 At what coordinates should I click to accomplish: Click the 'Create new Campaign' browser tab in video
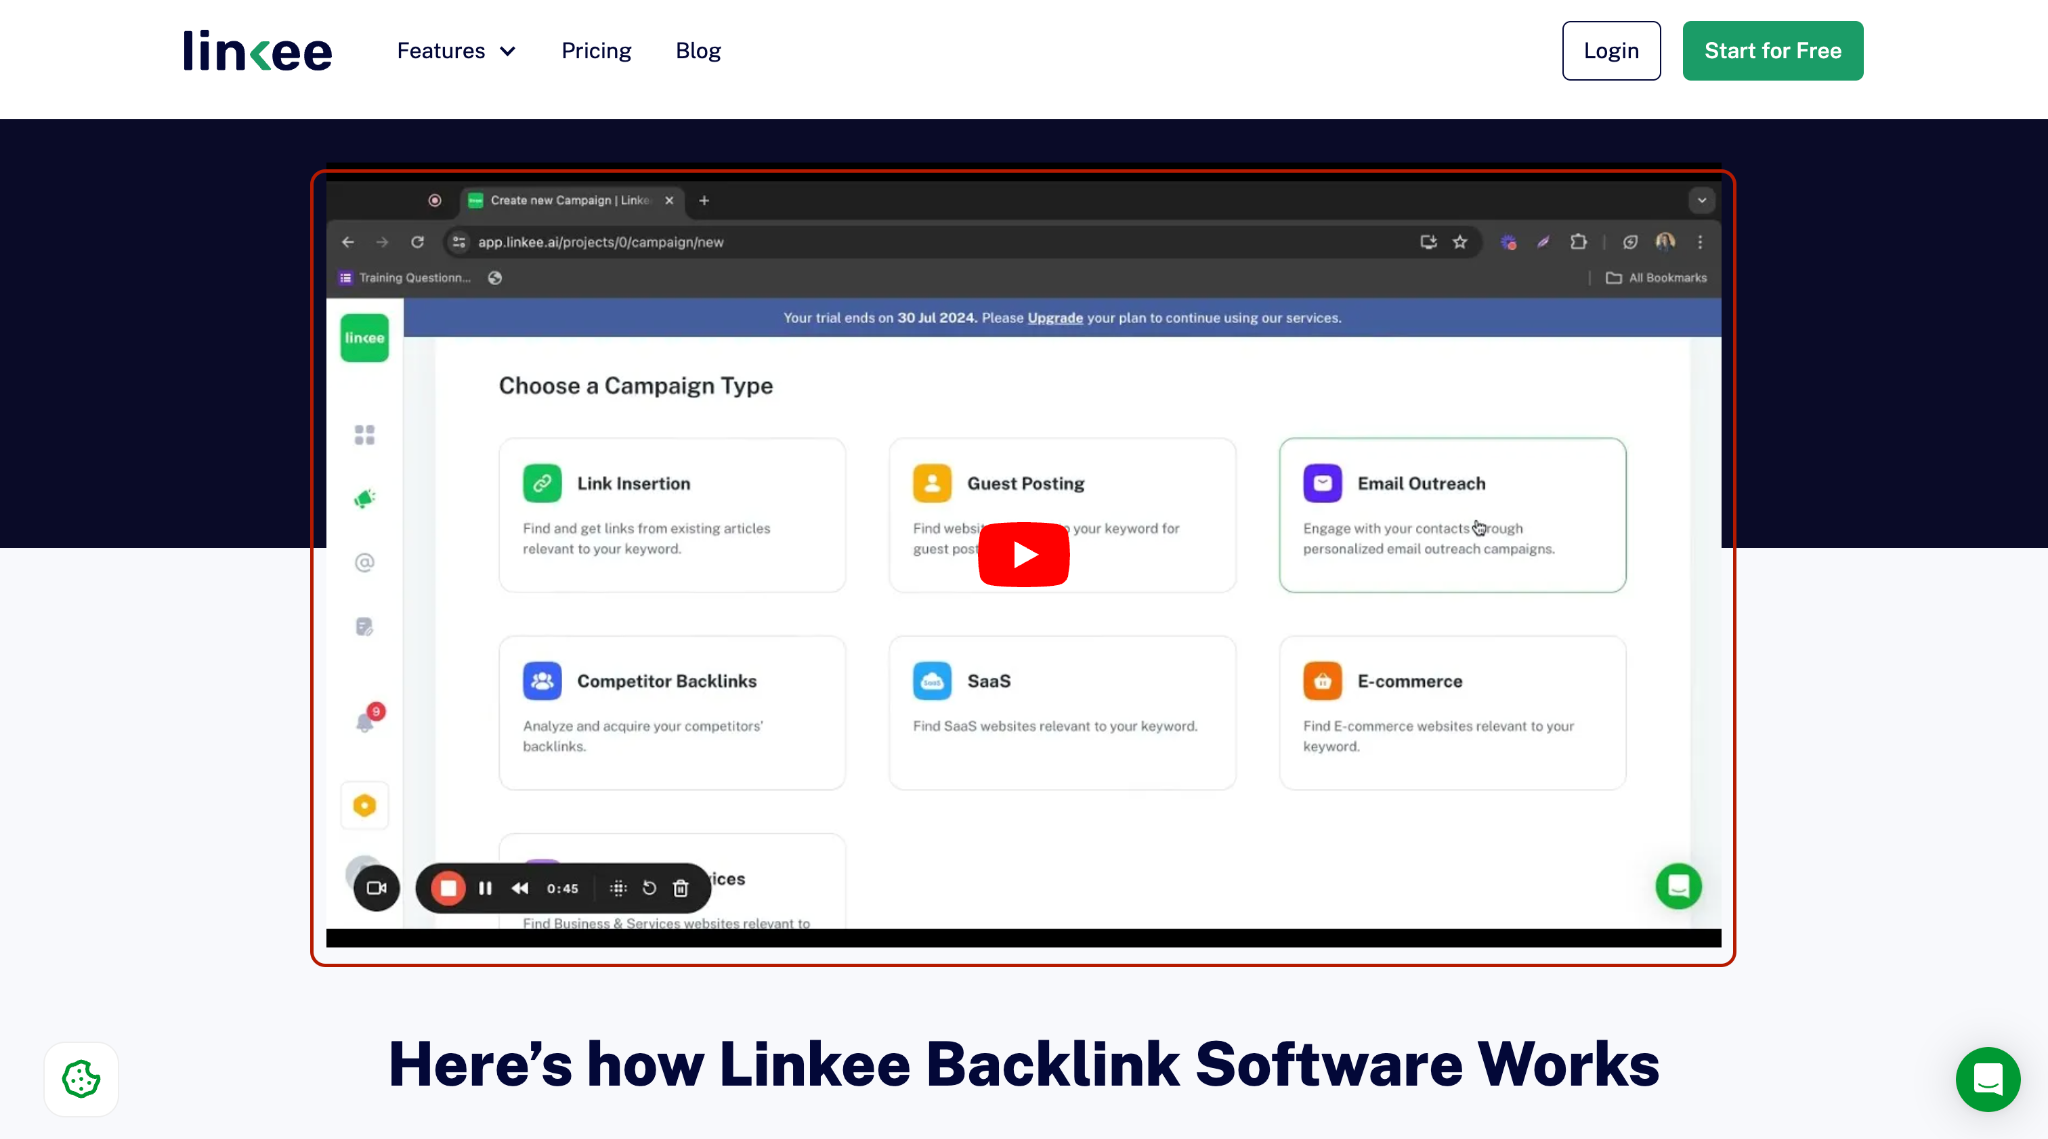(572, 200)
